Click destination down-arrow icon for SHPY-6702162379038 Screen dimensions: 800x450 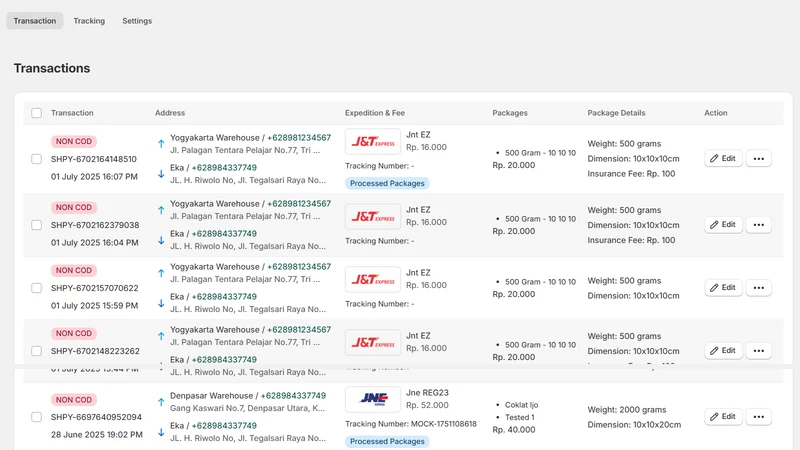click(161, 240)
